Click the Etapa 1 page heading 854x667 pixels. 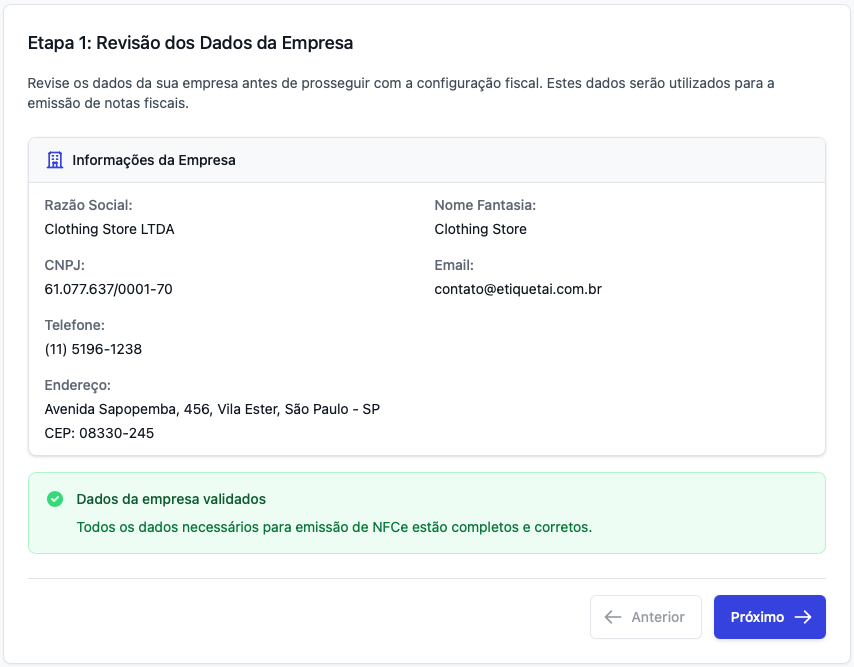pos(190,43)
